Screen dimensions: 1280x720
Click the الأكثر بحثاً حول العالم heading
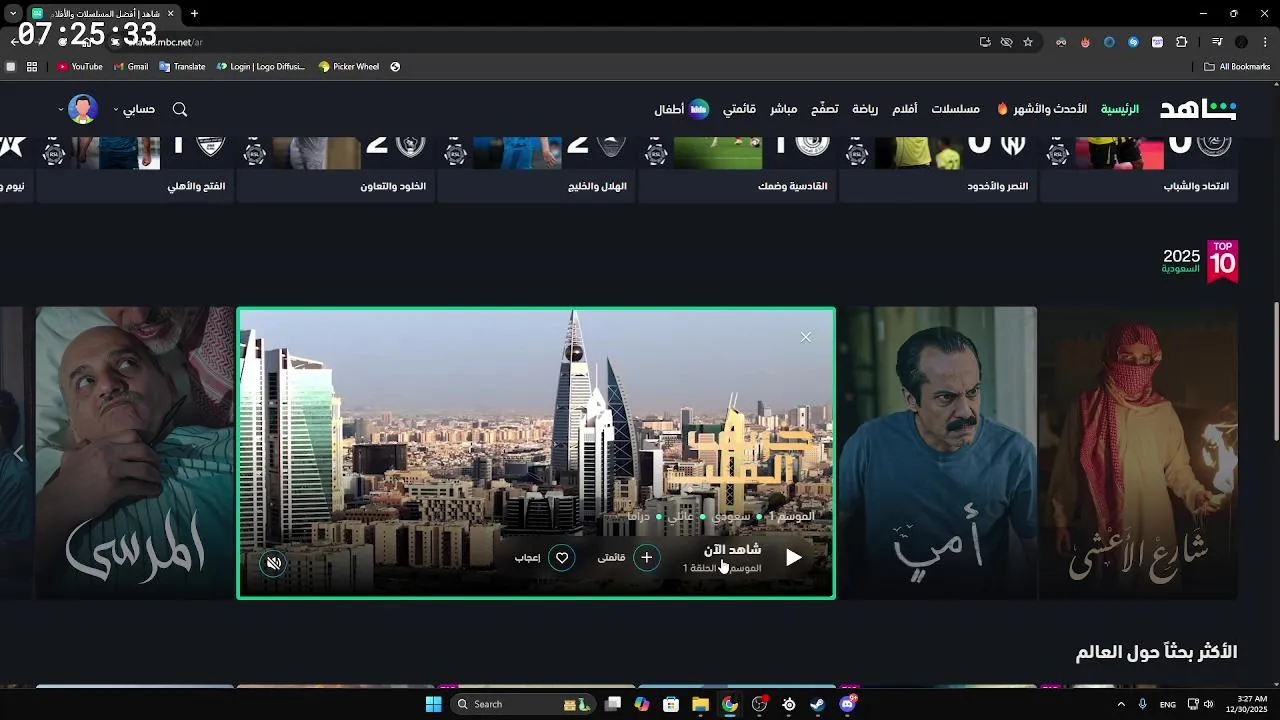click(x=1156, y=652)
